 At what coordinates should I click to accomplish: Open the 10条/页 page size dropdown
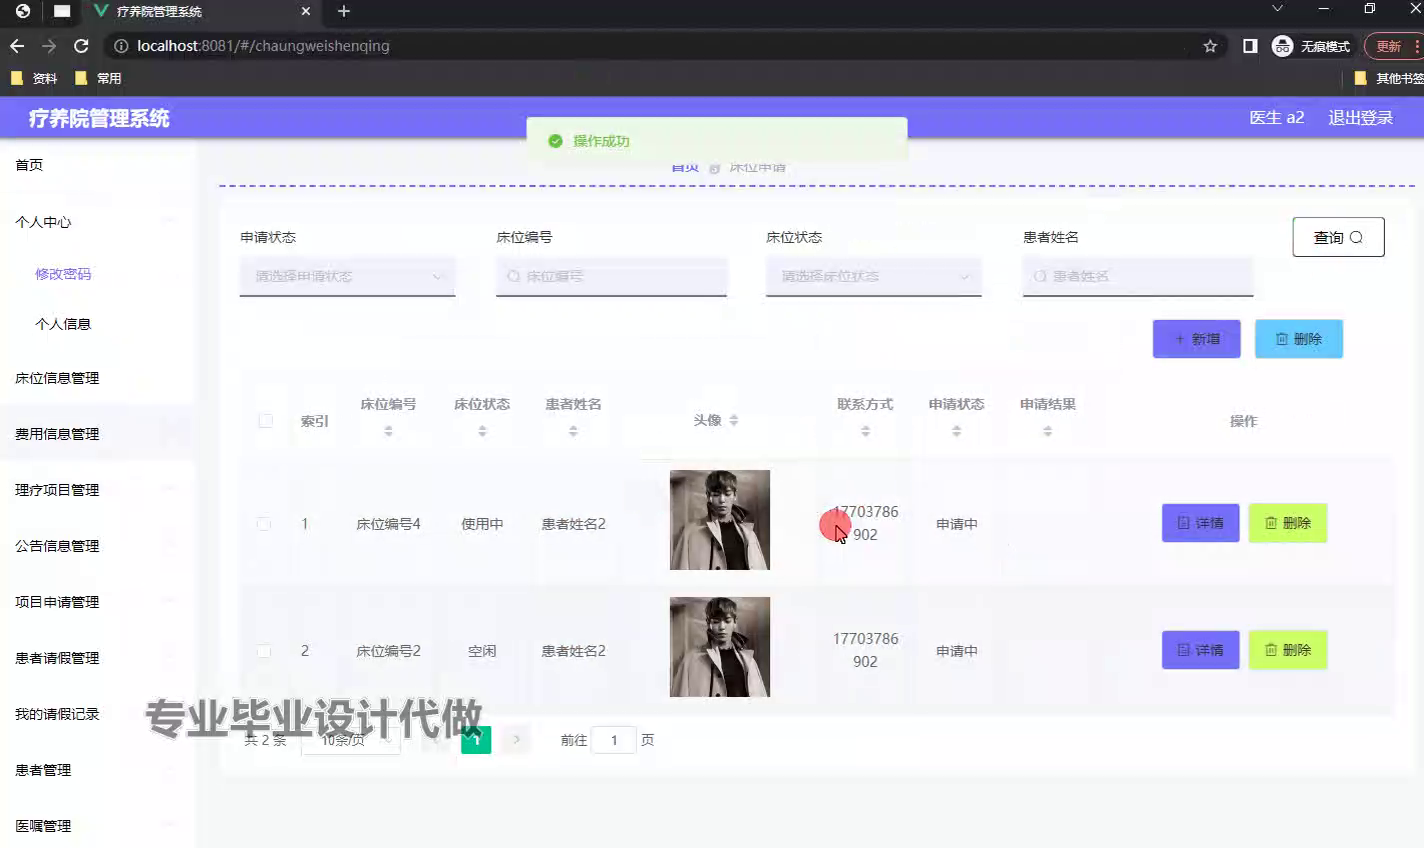click(x=350, y=740)
